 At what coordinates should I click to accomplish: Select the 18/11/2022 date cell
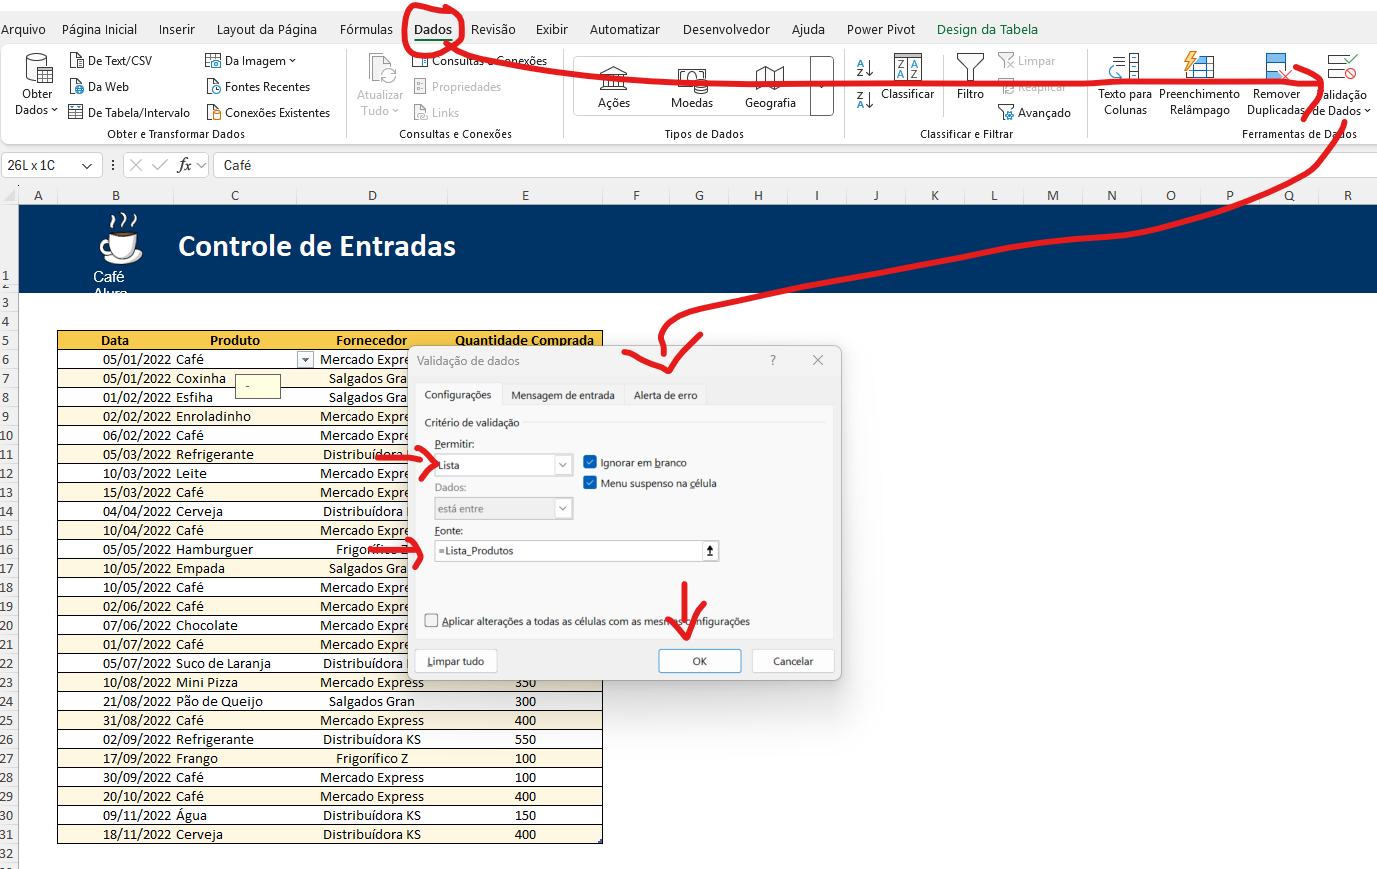pos(116,834)
